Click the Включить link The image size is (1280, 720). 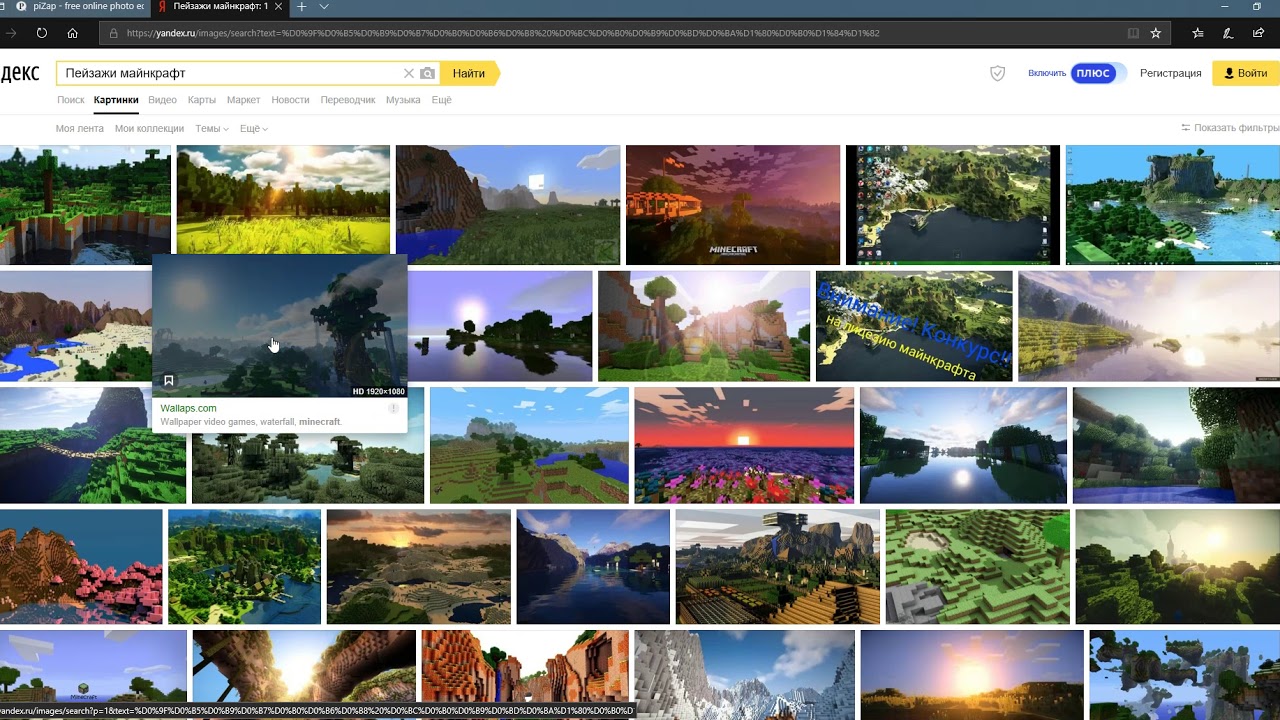pyautogui.click(x=1047, y=73)
